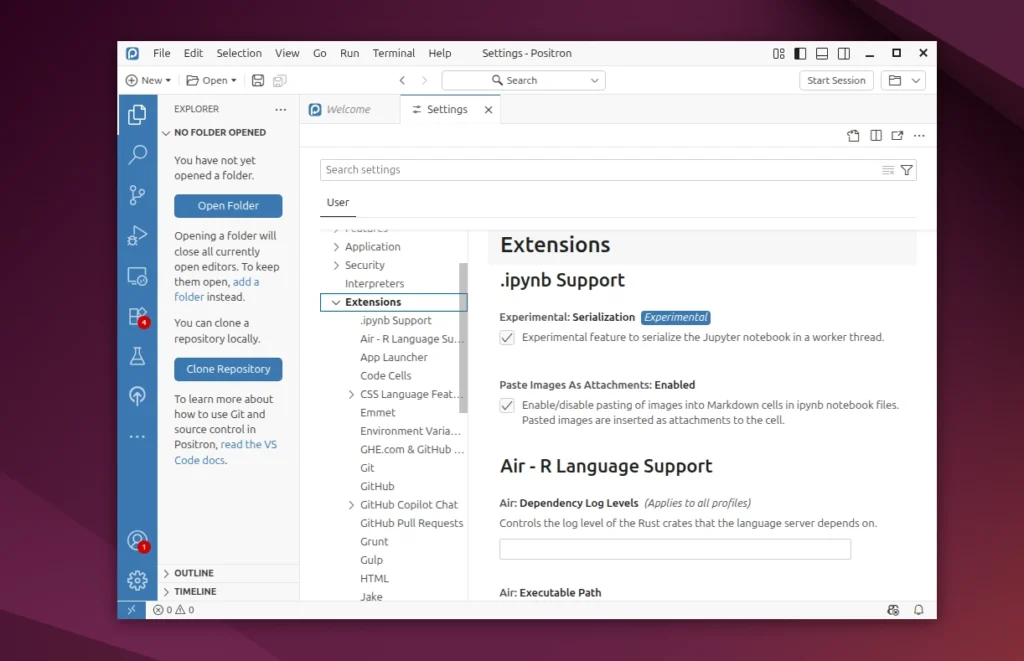Click the notifications bell in status bar
The height and width of the screenshot is (661, 1024).
coord(918,610)
